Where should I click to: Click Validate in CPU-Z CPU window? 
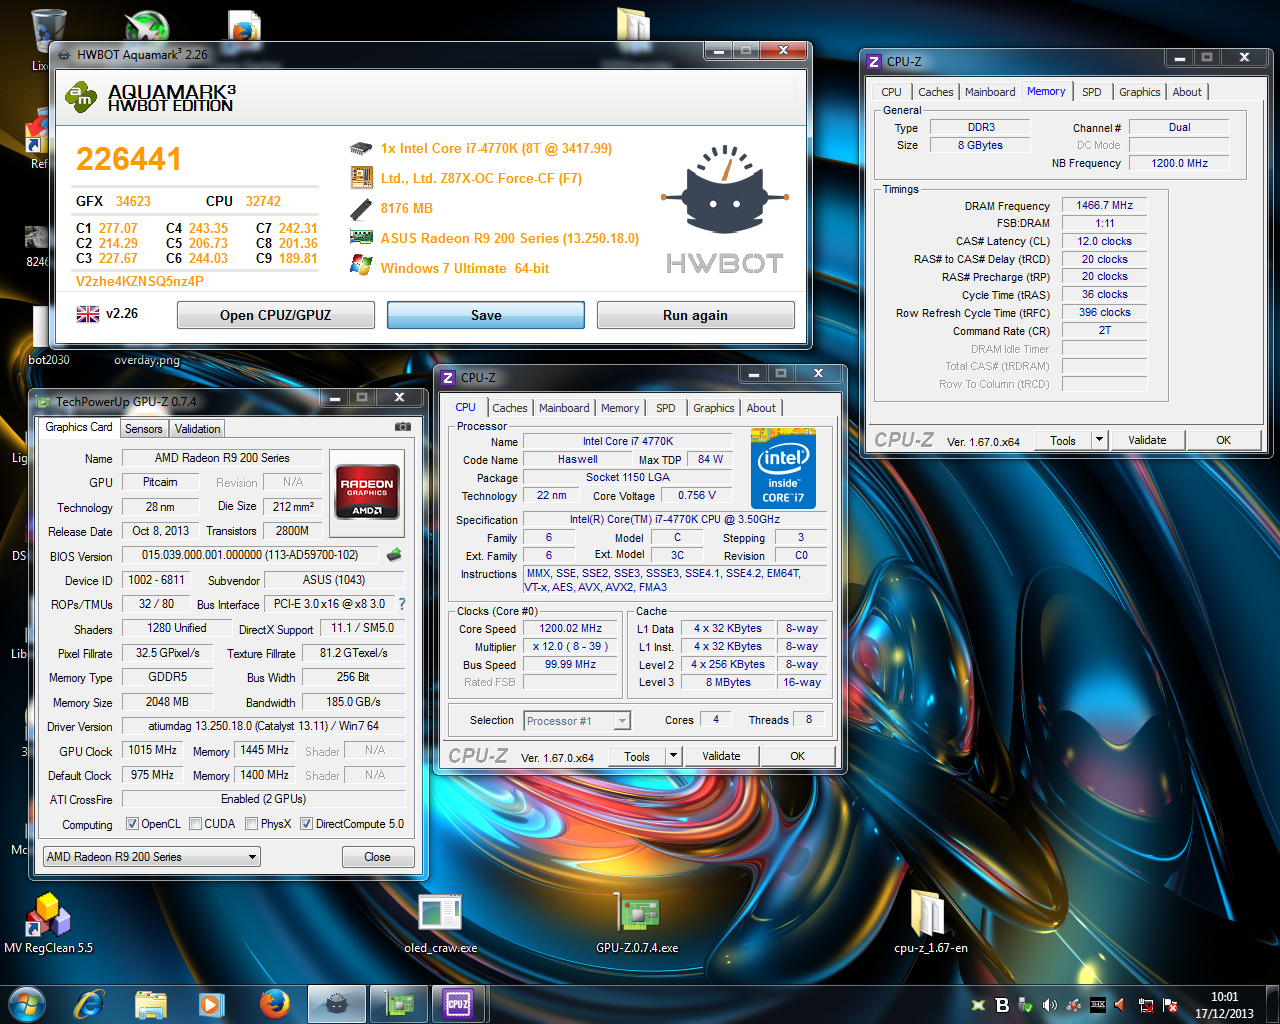coord(721,756)
